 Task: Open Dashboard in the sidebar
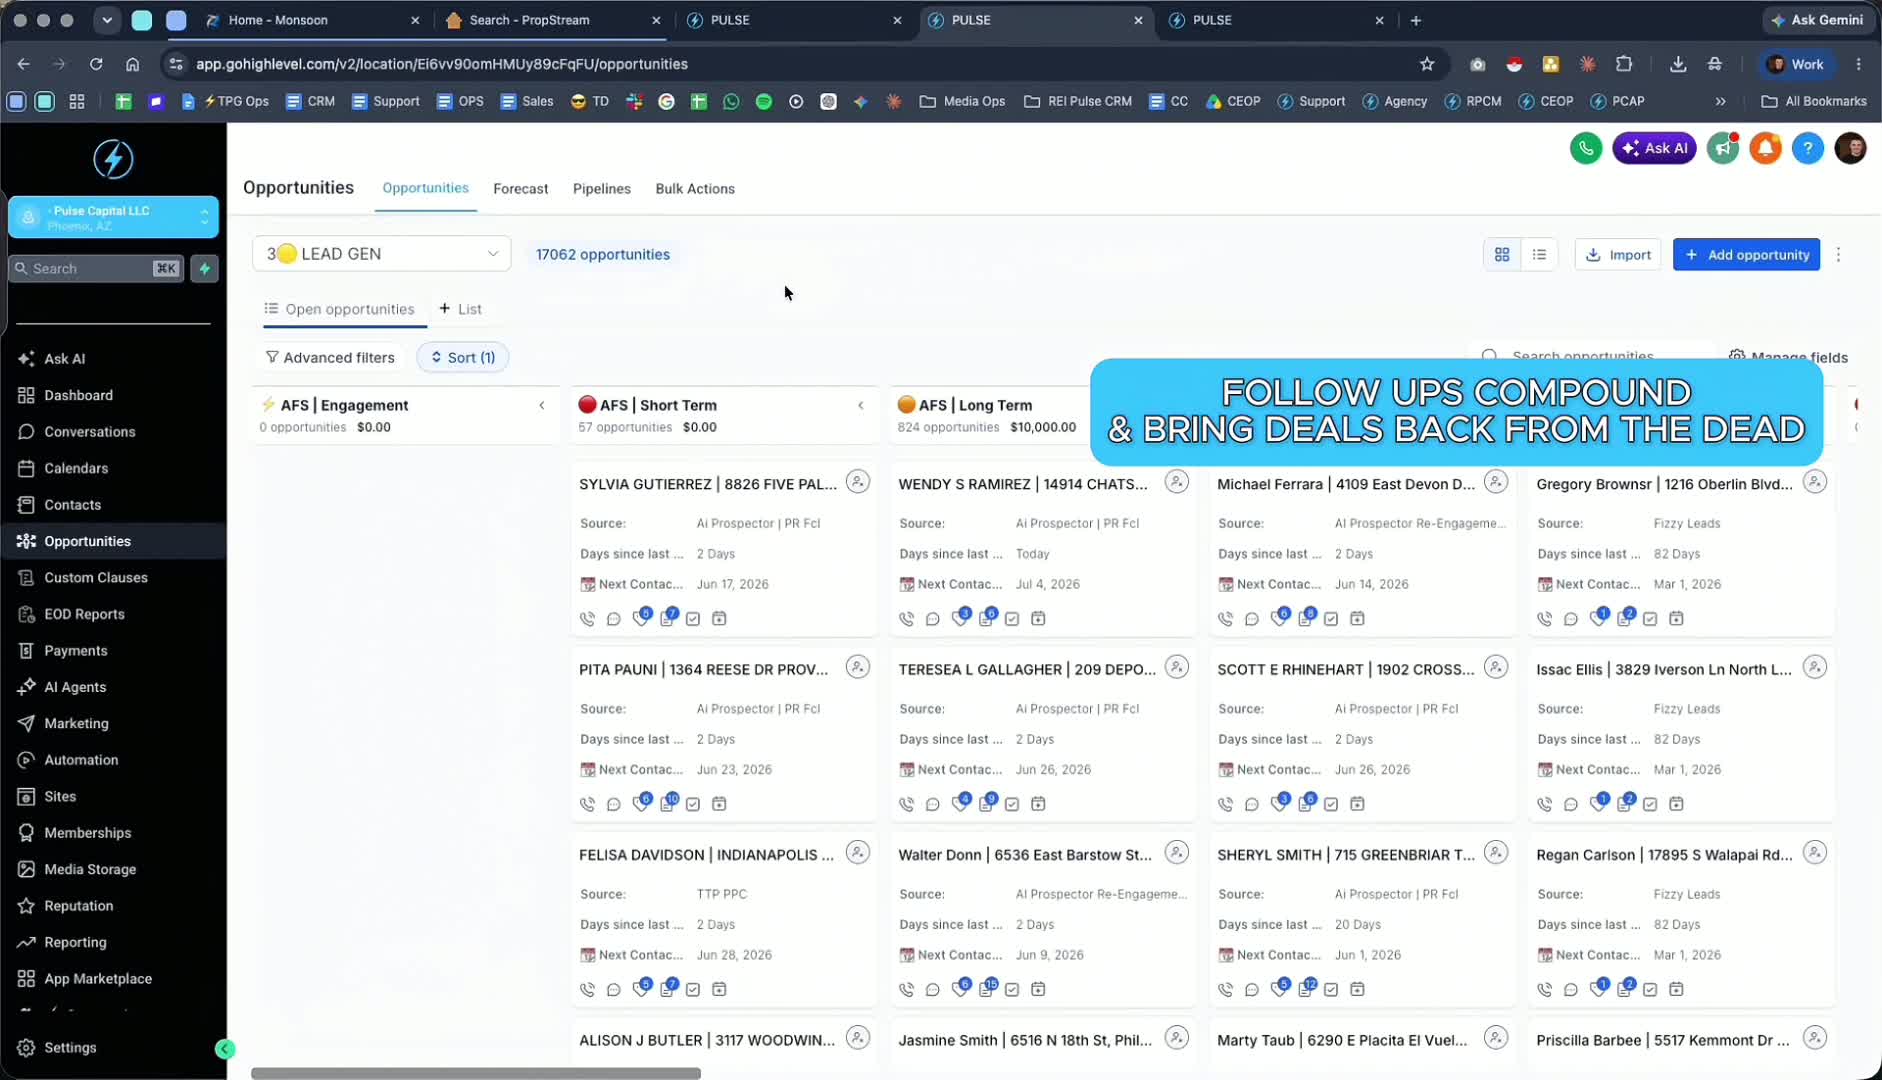coord(78,395)
